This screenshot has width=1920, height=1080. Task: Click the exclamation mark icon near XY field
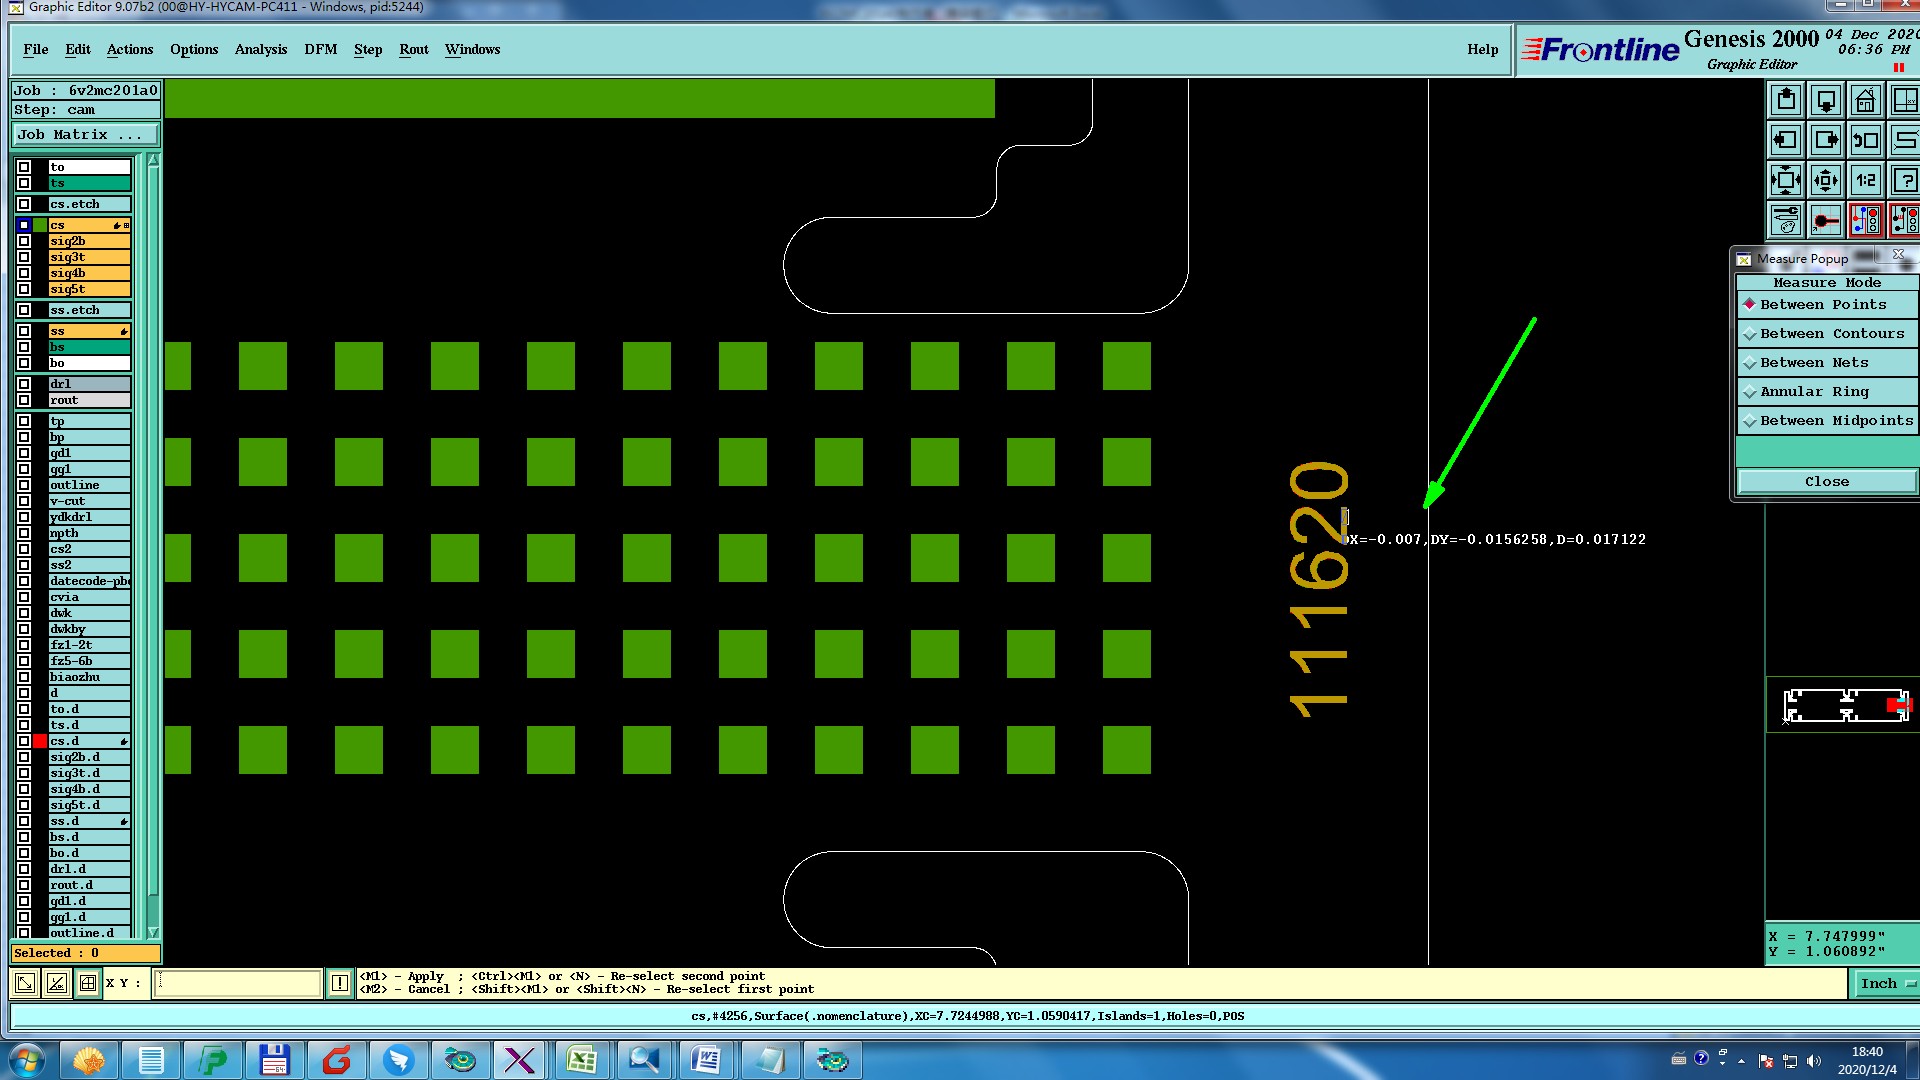pos(340,983)
